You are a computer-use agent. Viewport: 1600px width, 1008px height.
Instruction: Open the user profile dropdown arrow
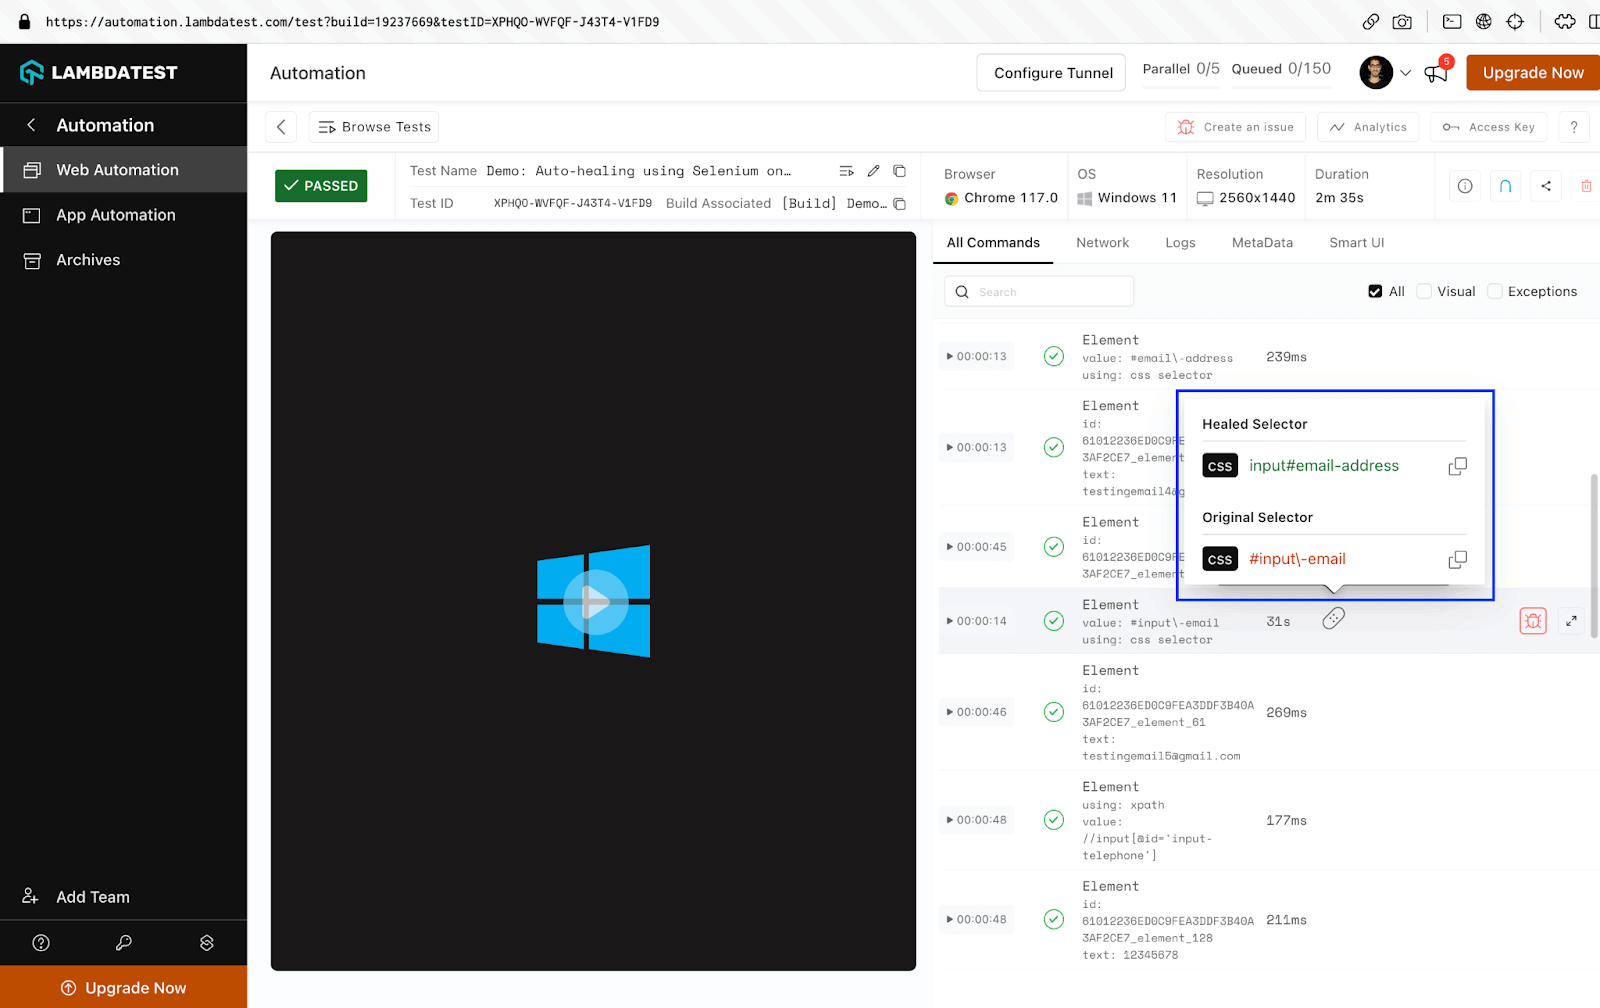1405,73
